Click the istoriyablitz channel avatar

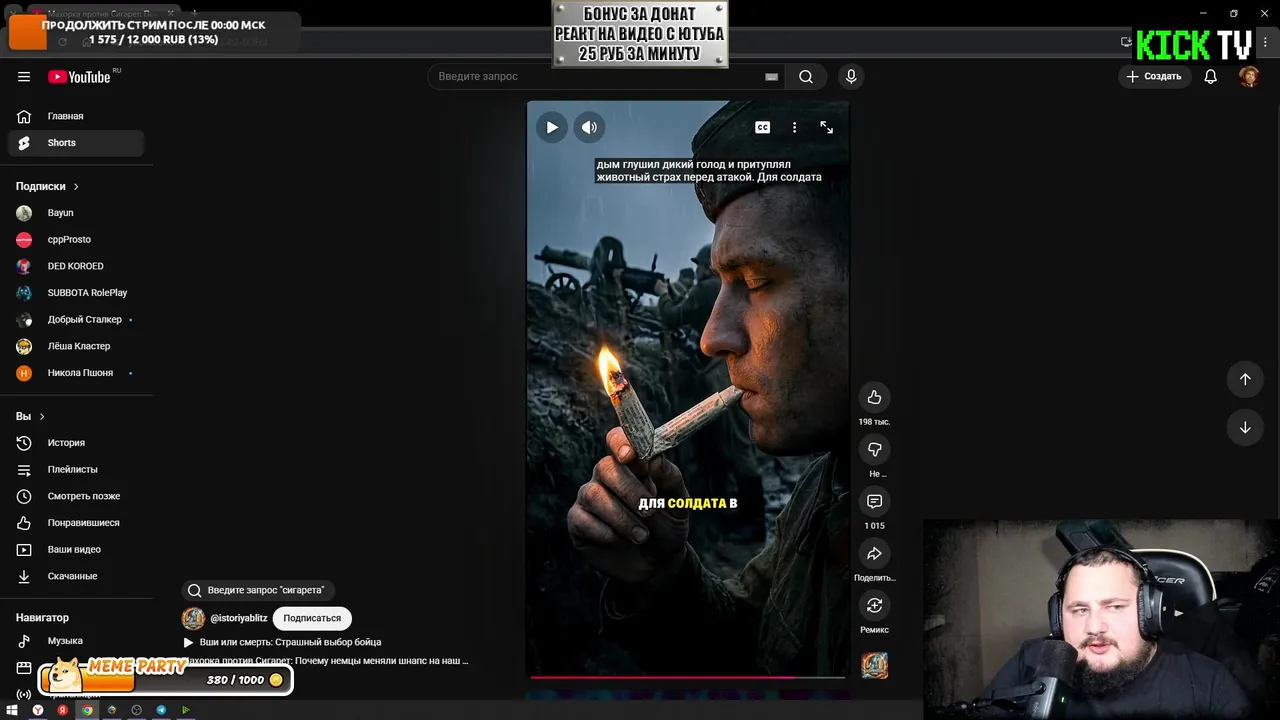click(x=193, y=618)
